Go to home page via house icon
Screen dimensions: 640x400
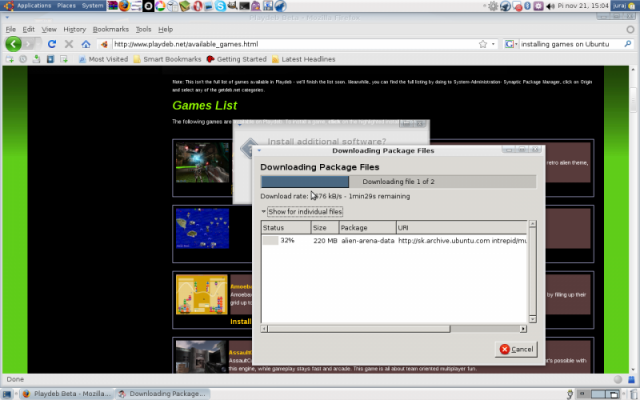tap(86, 44)
